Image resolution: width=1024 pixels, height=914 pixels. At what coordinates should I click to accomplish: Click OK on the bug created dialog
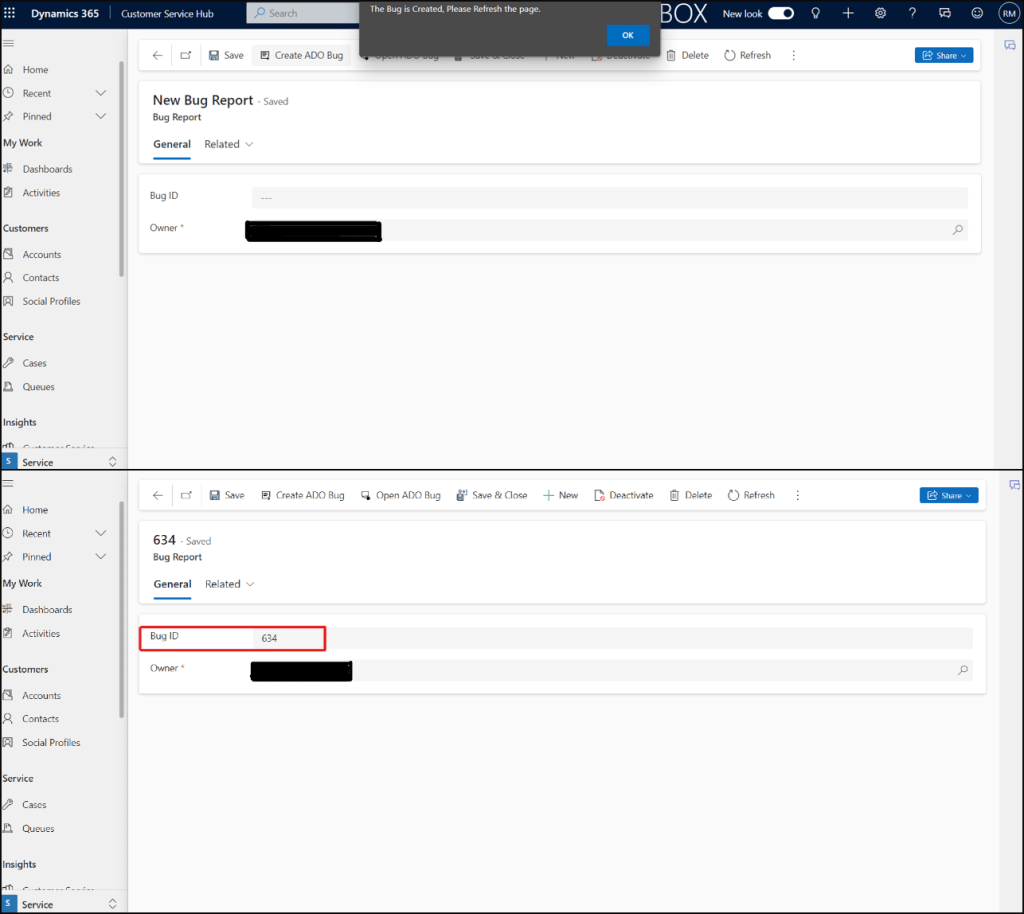[x=627, y=35]
